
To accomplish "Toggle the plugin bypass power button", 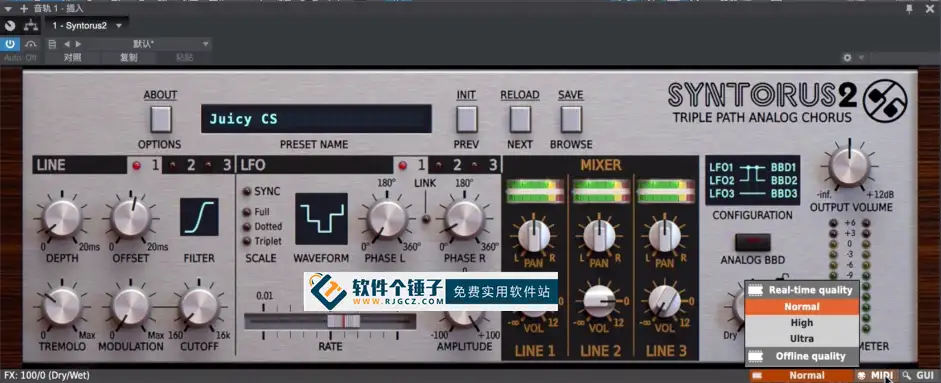I will [x=10, y=44].
